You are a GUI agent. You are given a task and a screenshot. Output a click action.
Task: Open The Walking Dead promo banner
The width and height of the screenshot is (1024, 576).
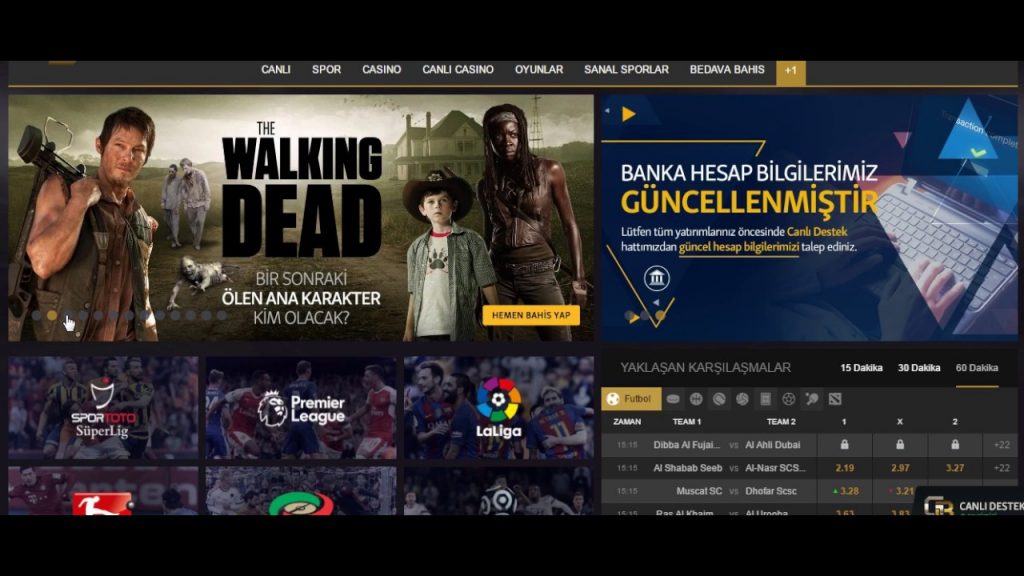pyautogui.click(x=301, y=218)
